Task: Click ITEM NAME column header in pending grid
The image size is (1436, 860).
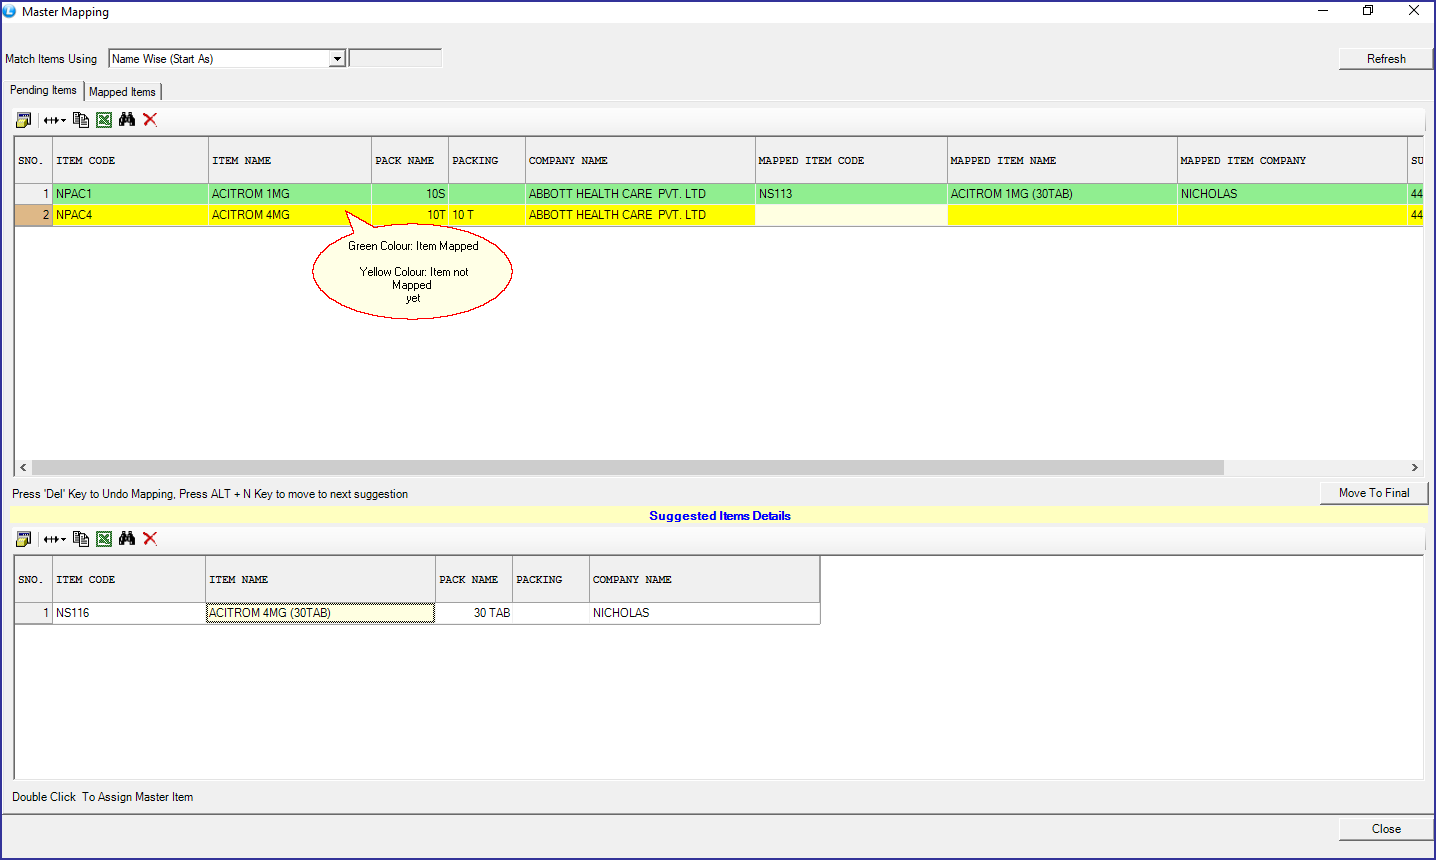Action: (290, 161)
